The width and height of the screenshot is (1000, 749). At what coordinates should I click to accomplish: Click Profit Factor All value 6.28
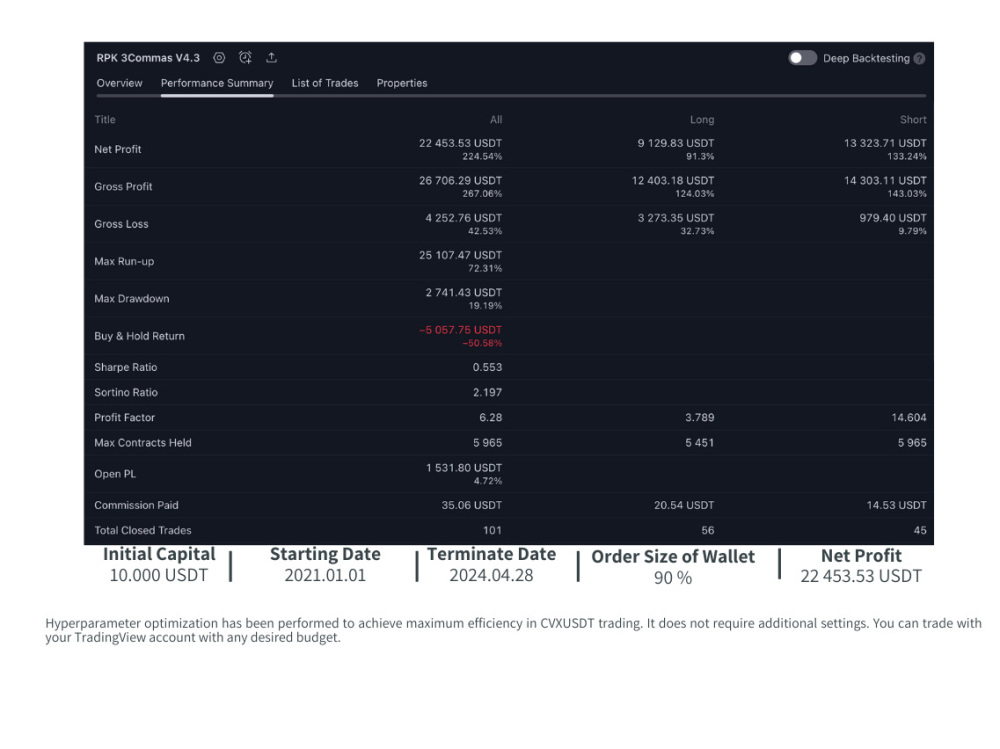tap(490, 417)
